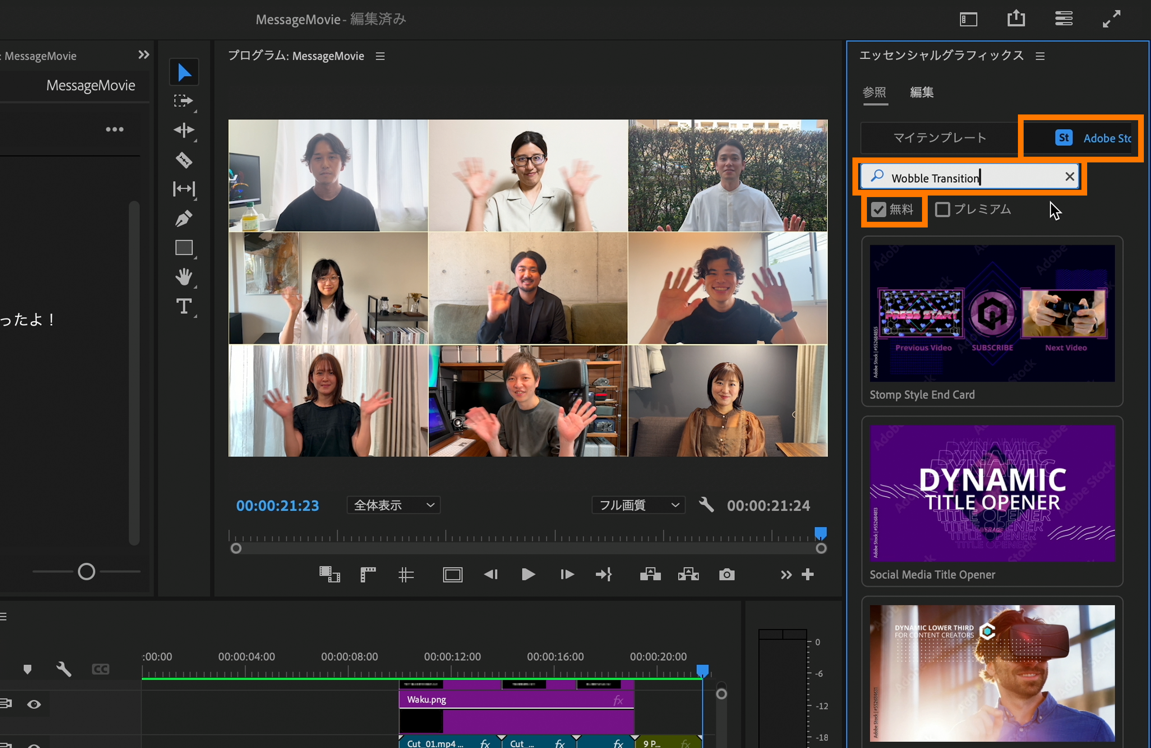Click the current timecode 00:00:21:23

[x=277, y=505]
